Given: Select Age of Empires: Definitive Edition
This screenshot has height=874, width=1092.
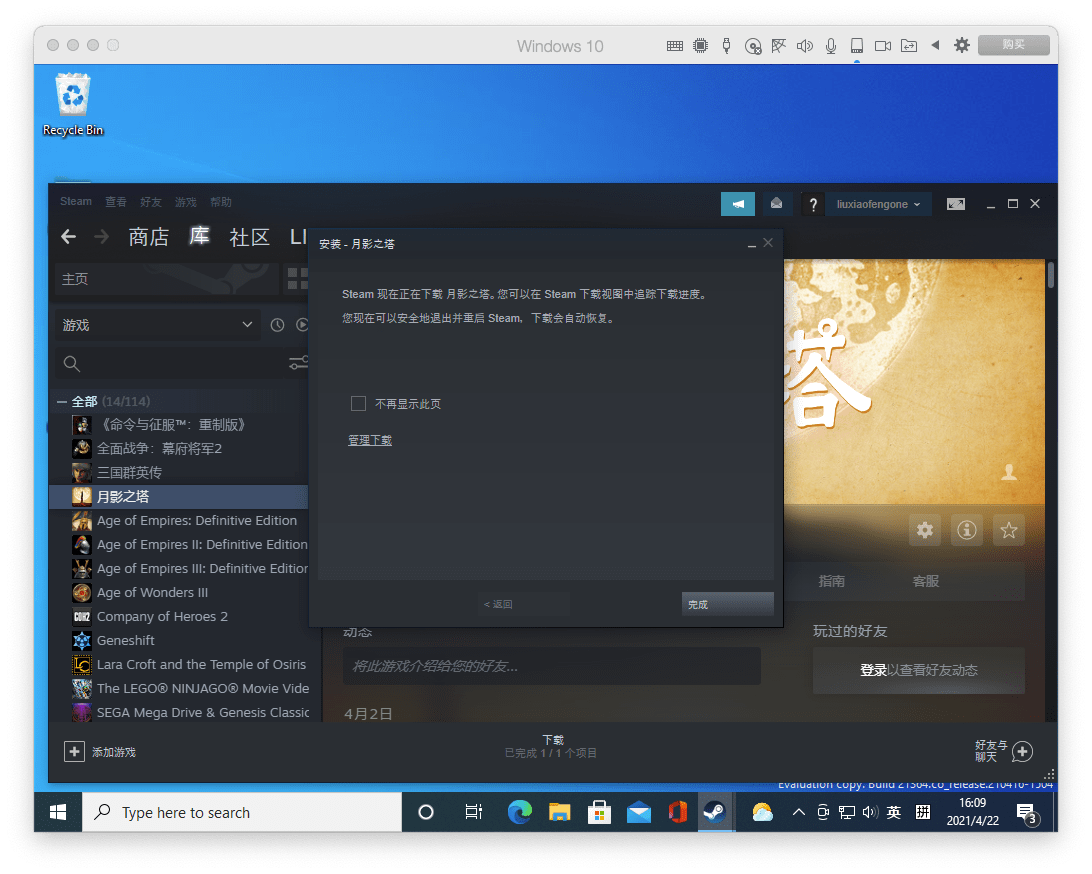Looking at the screenshot, I should pyautogui.click(x=189, y=520).
